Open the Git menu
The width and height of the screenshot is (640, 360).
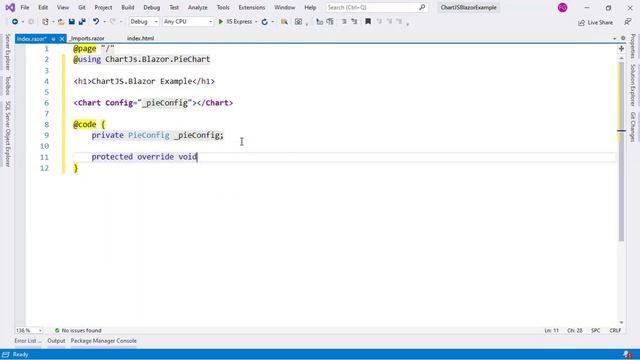point(82,7)
